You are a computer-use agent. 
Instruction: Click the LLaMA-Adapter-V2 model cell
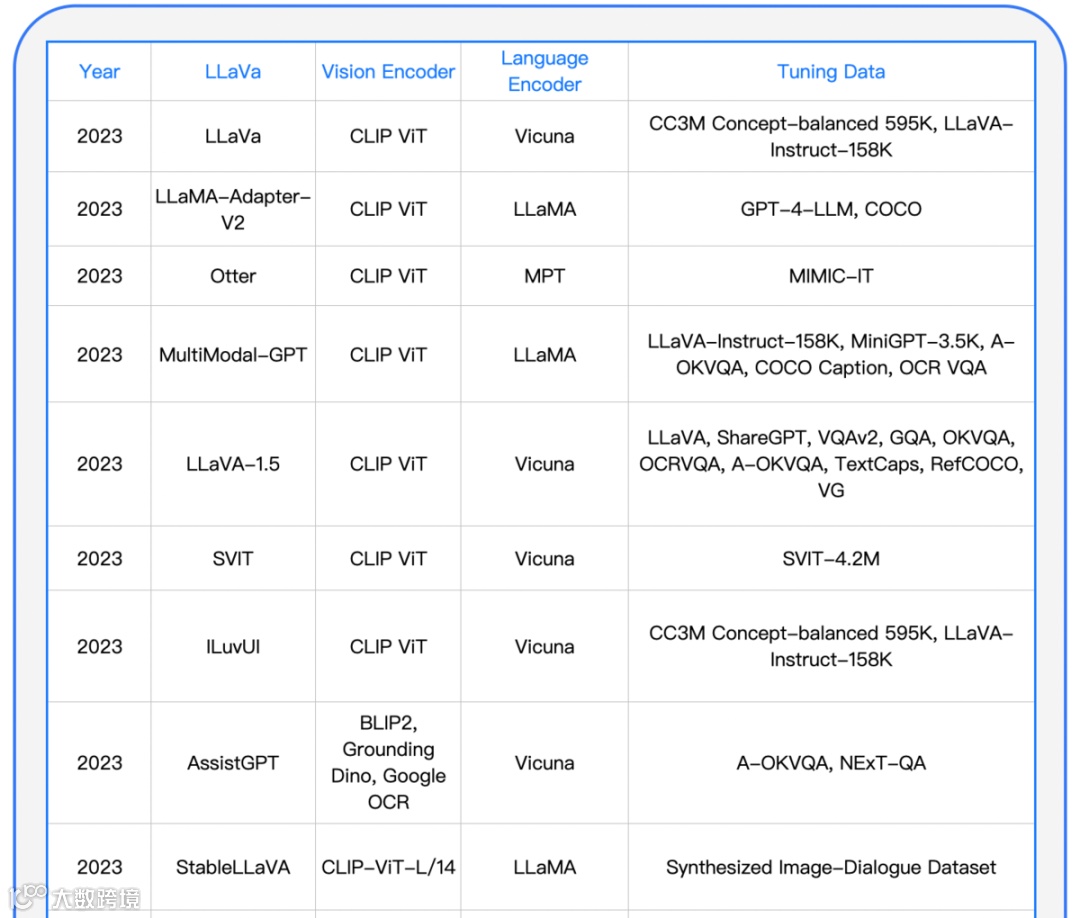(233, 209)
